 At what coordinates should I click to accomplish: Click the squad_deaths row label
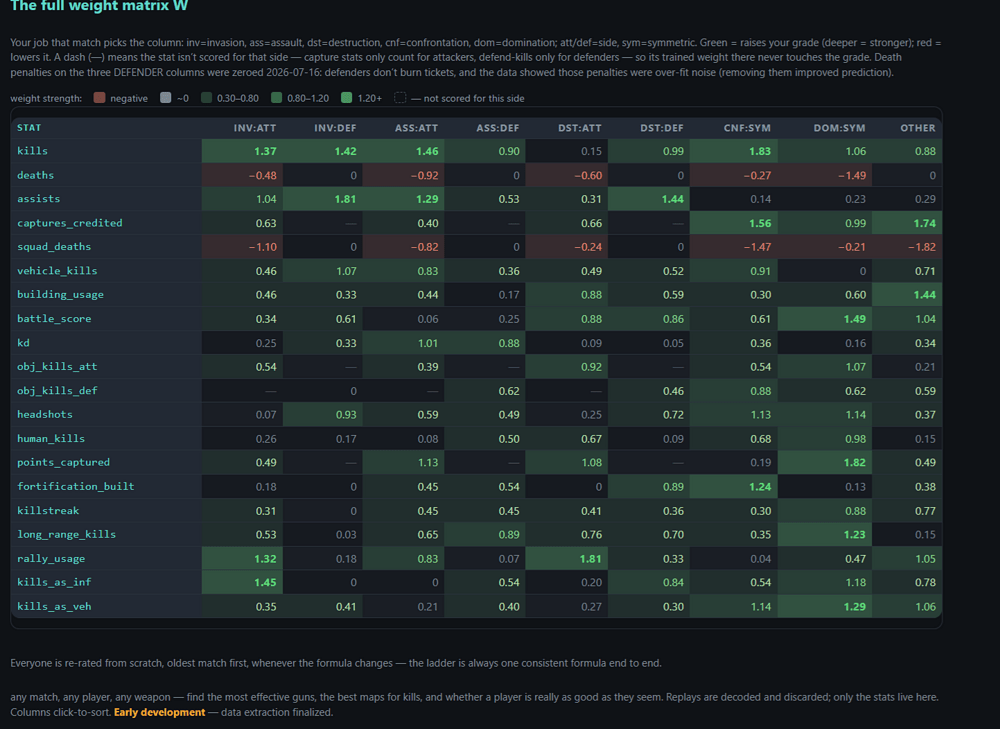pyautogui.click(x=54, y=246)
